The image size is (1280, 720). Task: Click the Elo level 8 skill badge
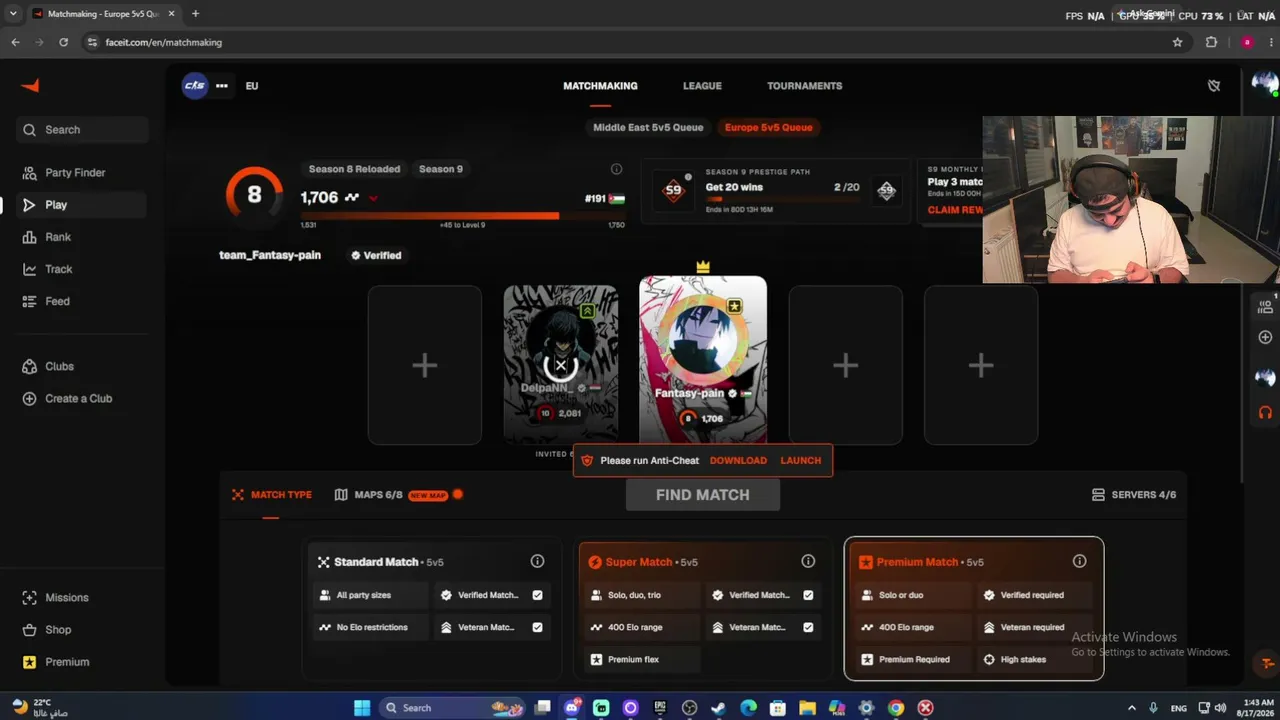click(x=254, y=195)
